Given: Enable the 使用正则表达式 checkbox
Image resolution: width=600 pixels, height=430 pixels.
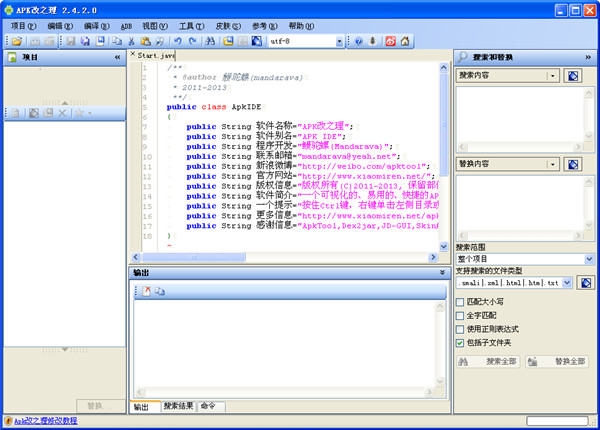Looking at the screenshot, I should pyautogui.click(x=460, y=329).
